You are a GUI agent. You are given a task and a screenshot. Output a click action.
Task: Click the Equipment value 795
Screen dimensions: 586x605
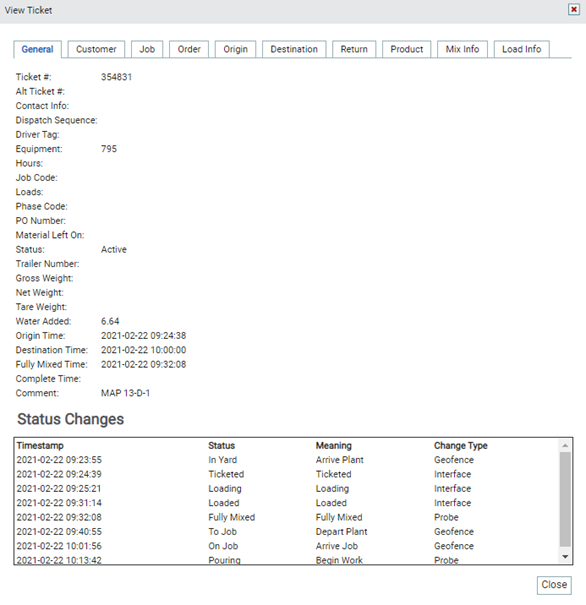click(109, 149)
